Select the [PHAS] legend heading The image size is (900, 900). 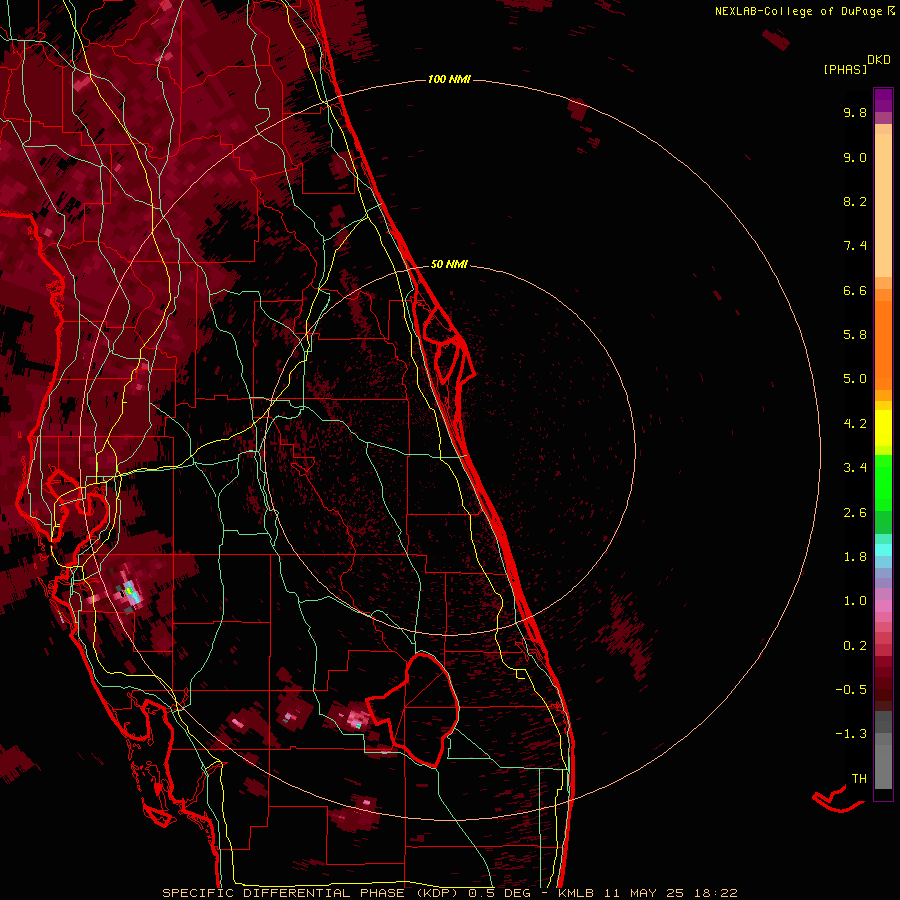(845, 69)
